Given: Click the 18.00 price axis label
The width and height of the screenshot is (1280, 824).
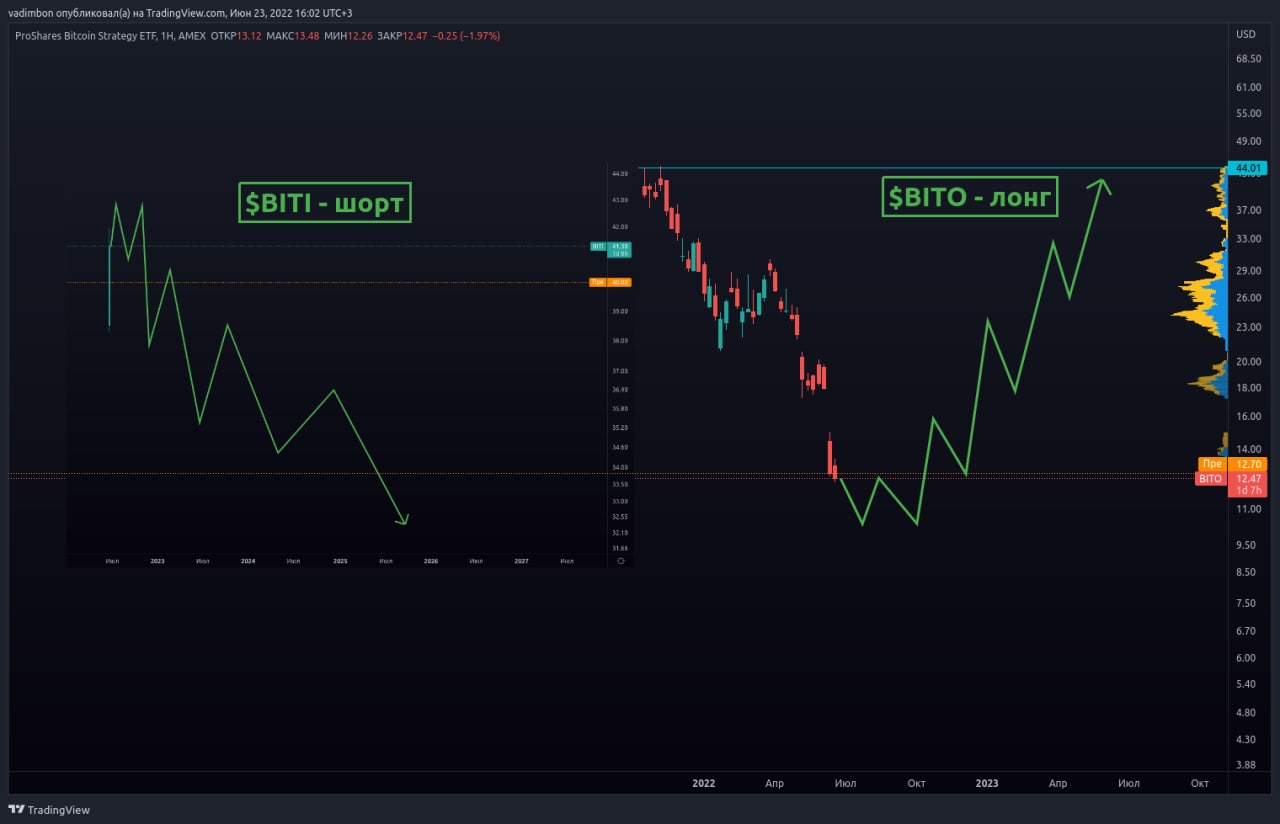Looking at the screenshot, I should point(1250,388).
